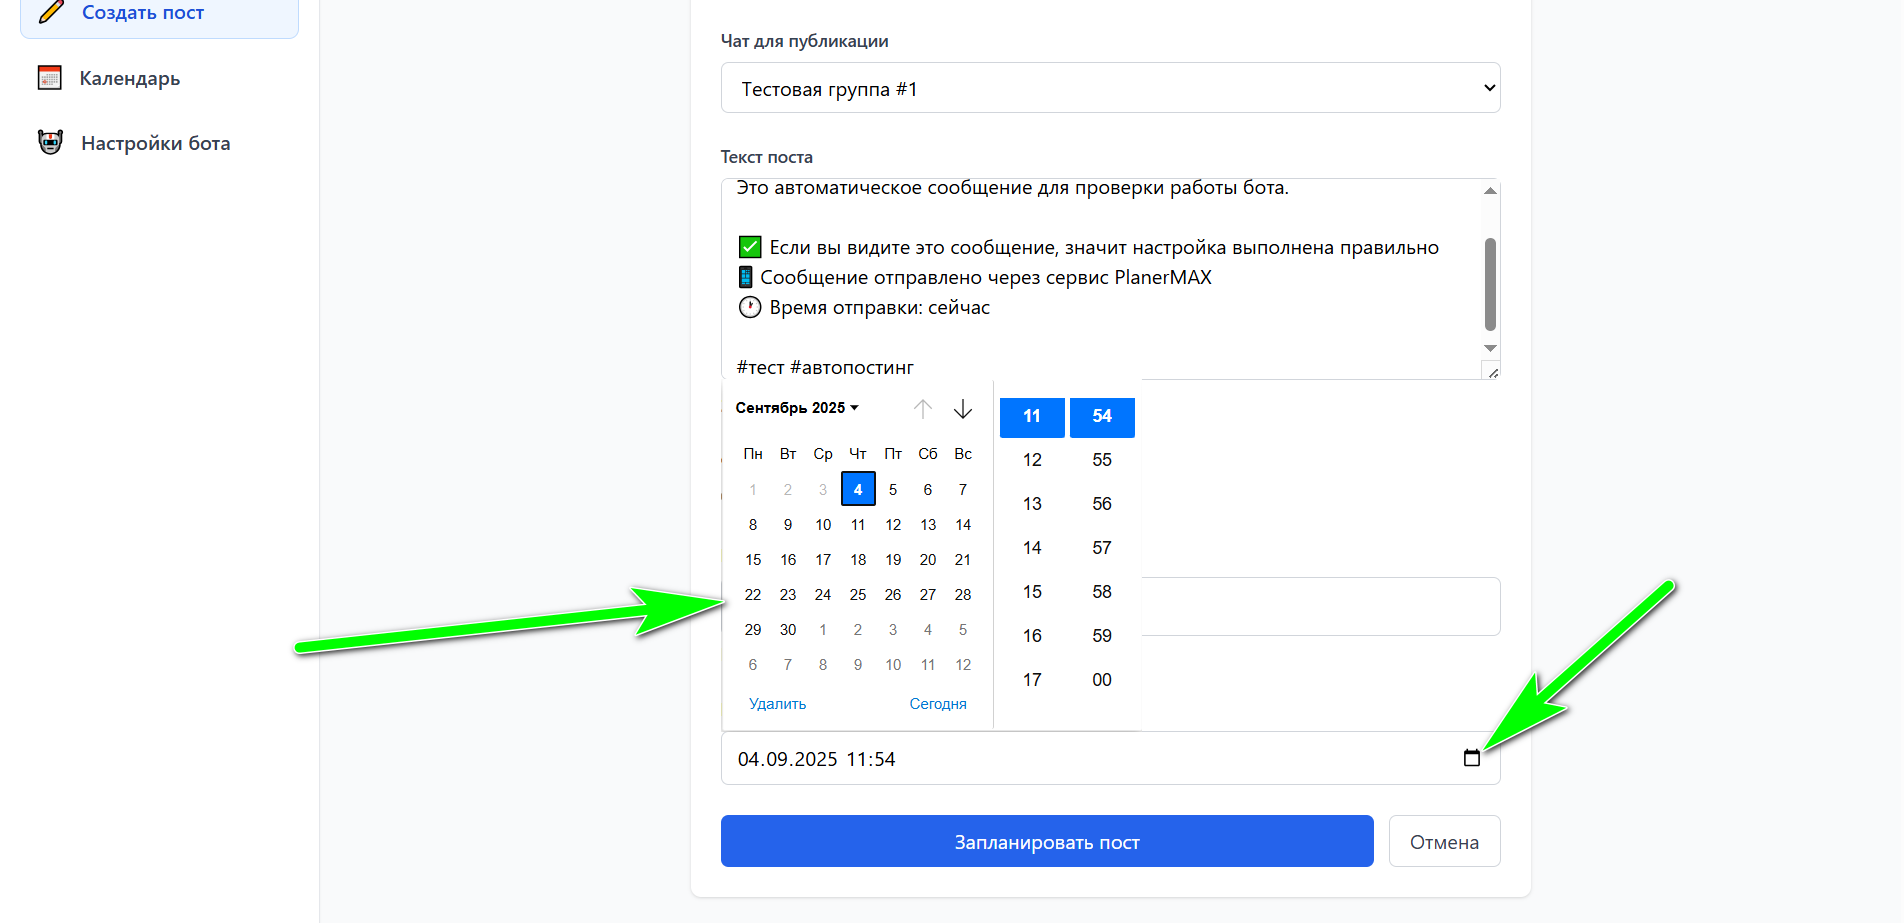Image resolution: width=1904 pixels, height=923 pixels.
Task: Click the pencil icon beside Создать пост
Action: [51, 12]
